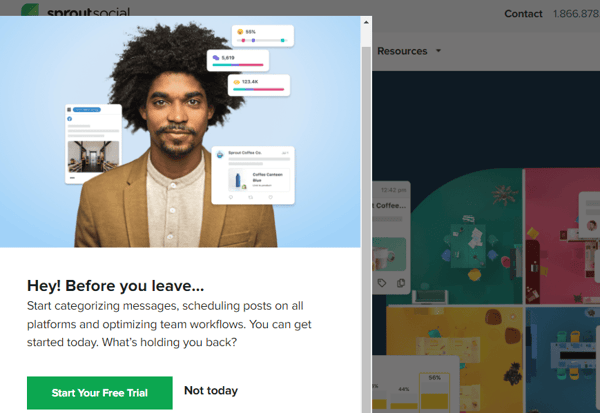Click the popup vertical scrollbar thumb
The image size is (600, 413).
click(366, 230)
